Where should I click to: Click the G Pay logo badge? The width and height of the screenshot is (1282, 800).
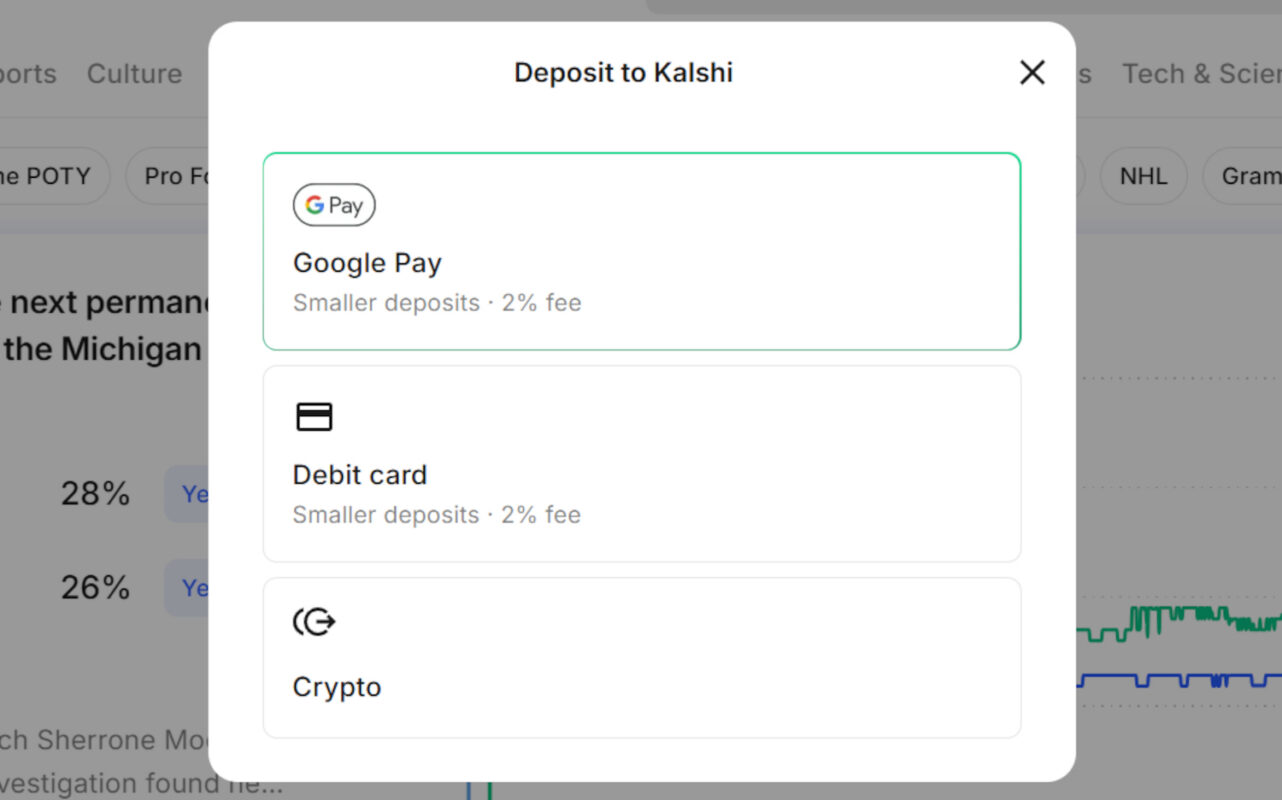coord(334,205)
